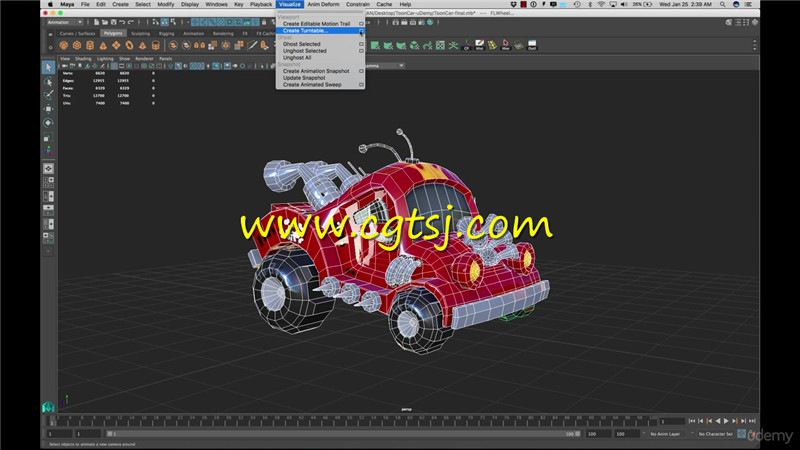Open the viewport Renderer menu
Image resolution: width=800 pixels, height=450 pixels.
point(144,59)
